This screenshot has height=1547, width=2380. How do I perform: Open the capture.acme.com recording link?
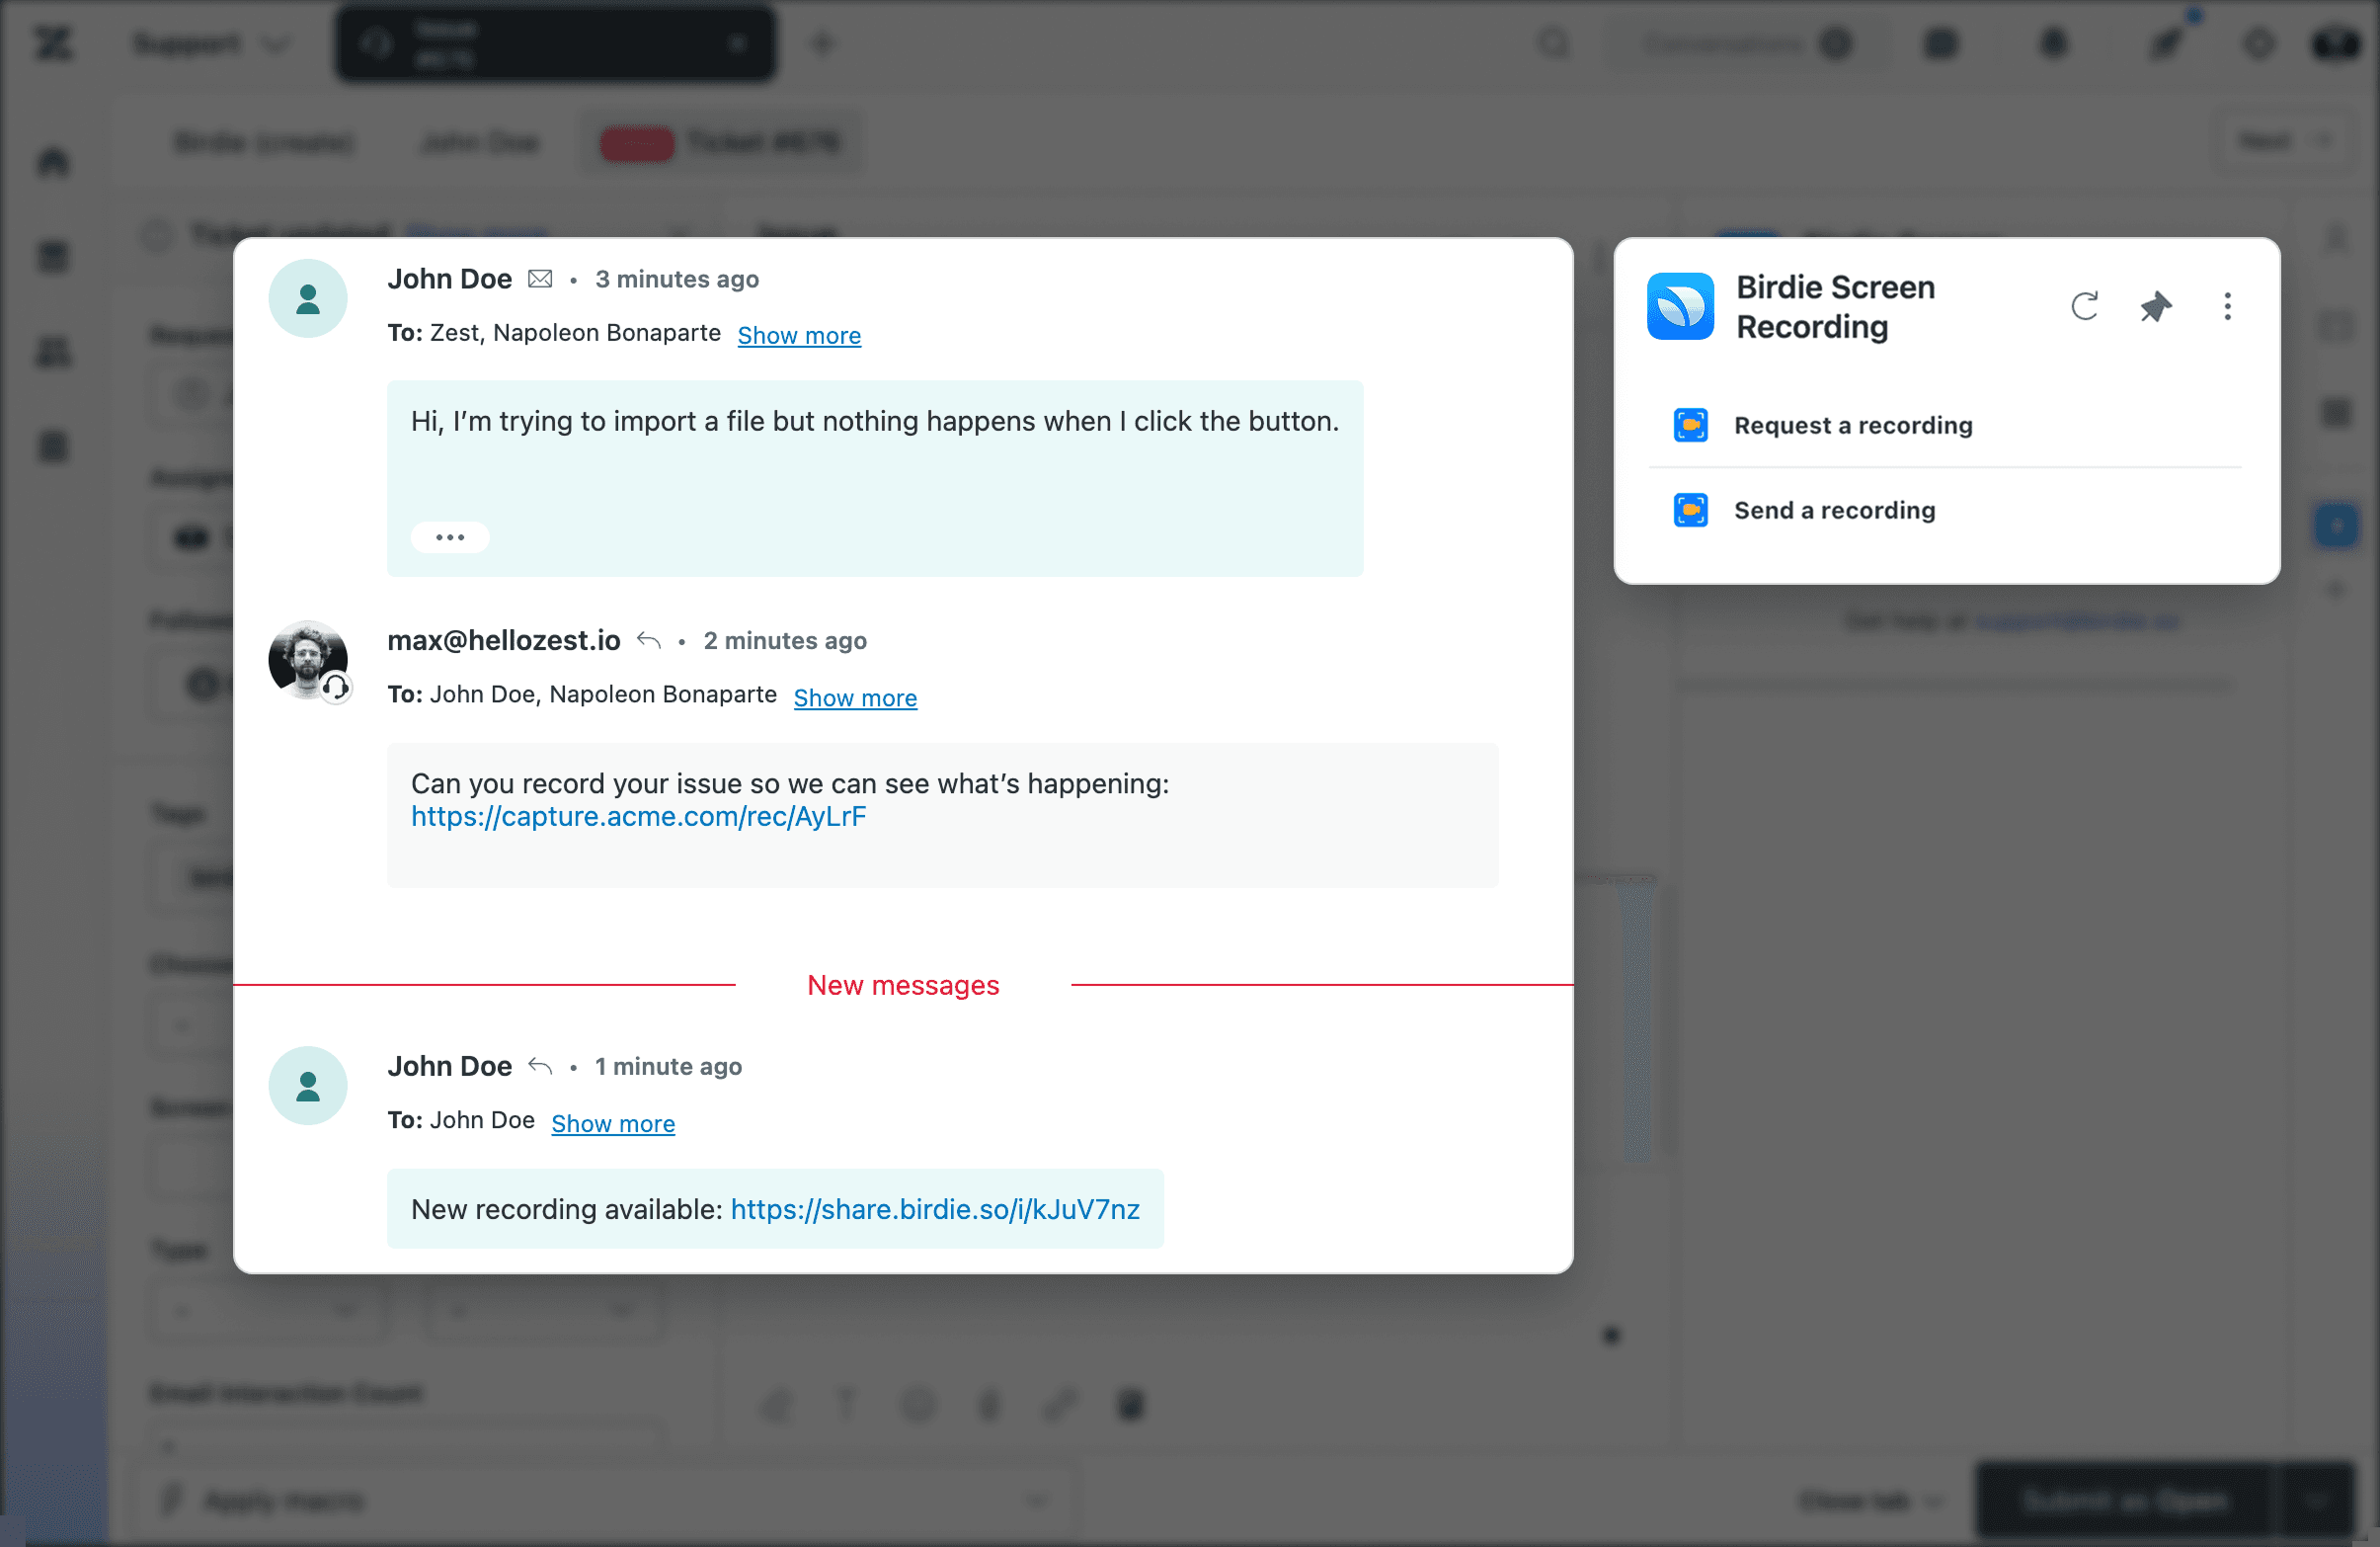coord(639,816)
